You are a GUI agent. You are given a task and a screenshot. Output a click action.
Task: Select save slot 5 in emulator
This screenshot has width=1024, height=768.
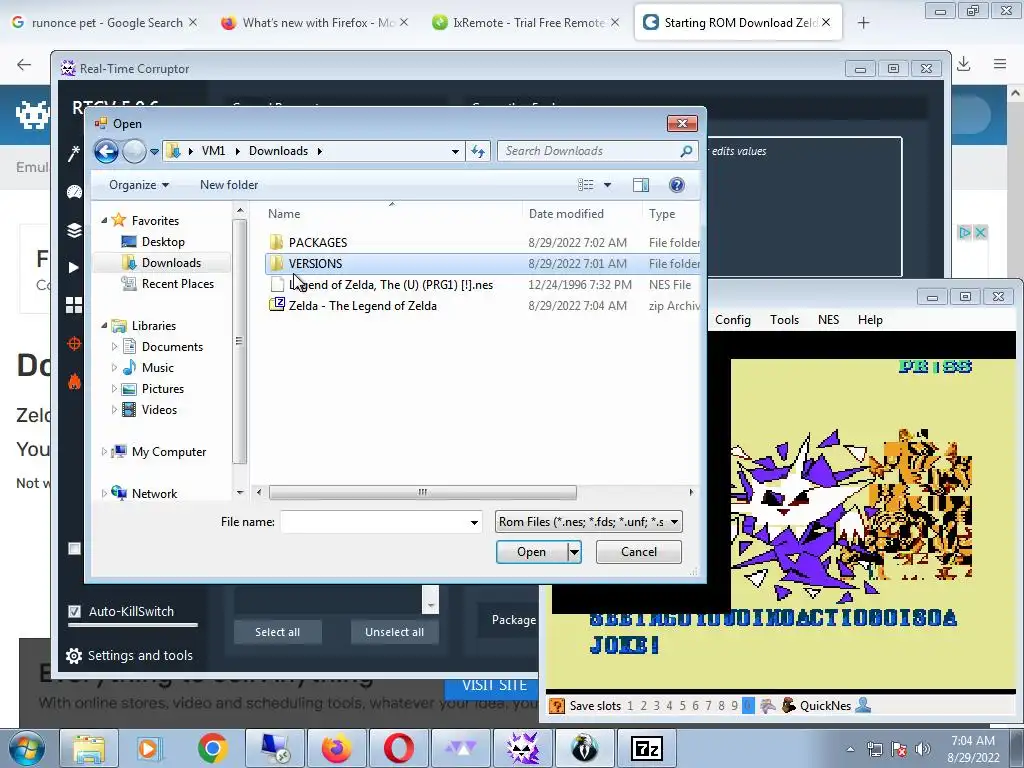click(x=682, y=706)
